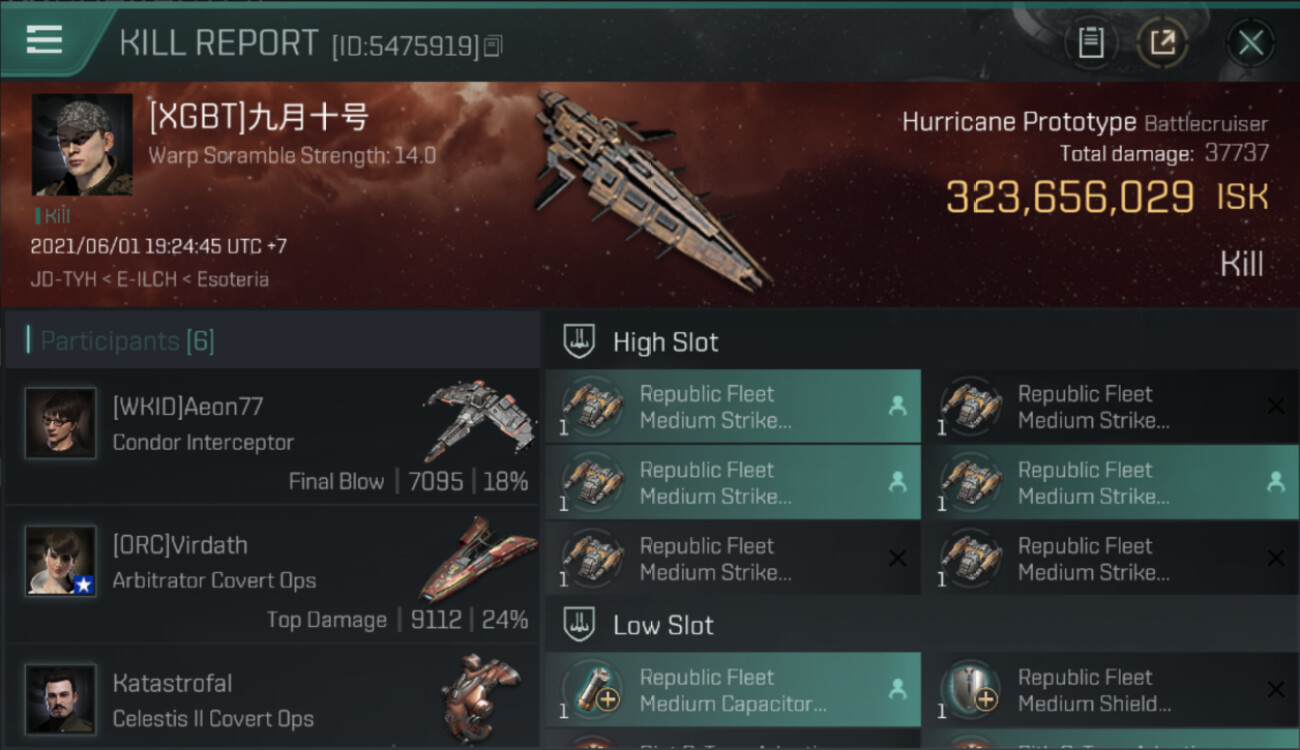Screen dimensions: 1300x750
Task: Collapse the High Slot section header
Action: click(x=665, y=342)
